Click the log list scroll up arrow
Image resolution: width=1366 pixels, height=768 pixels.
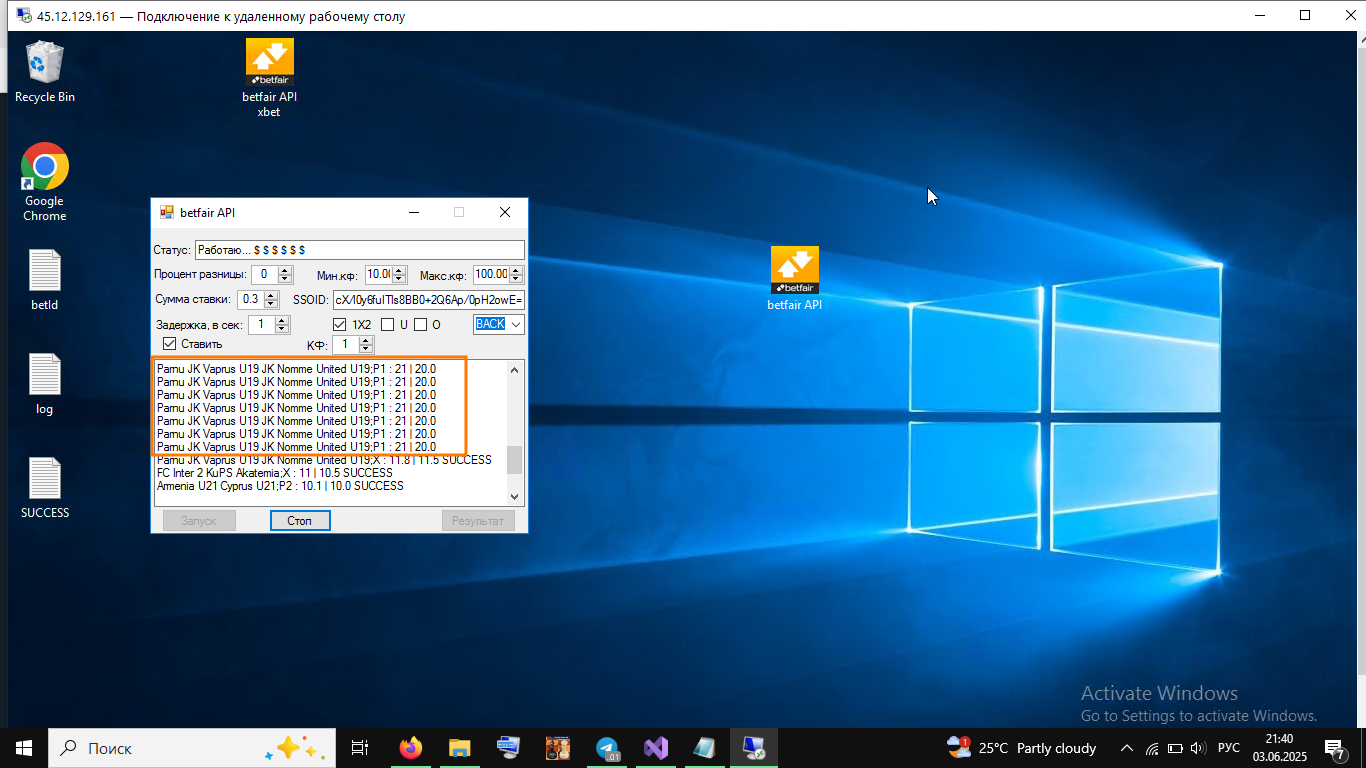click(515, 370)
